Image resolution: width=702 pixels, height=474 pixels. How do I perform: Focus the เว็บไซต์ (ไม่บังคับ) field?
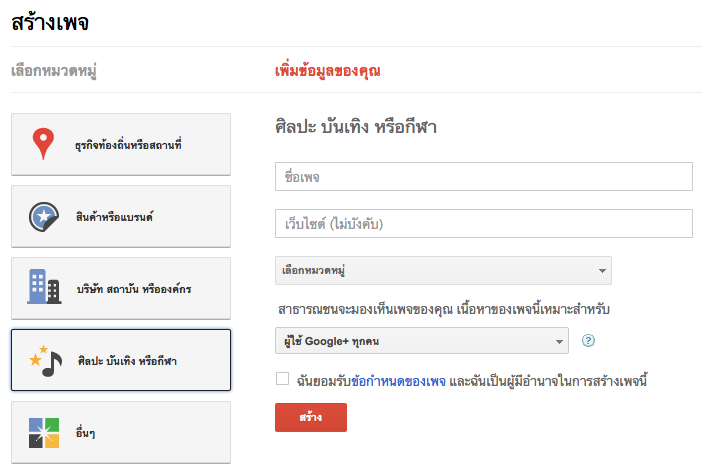484,223
